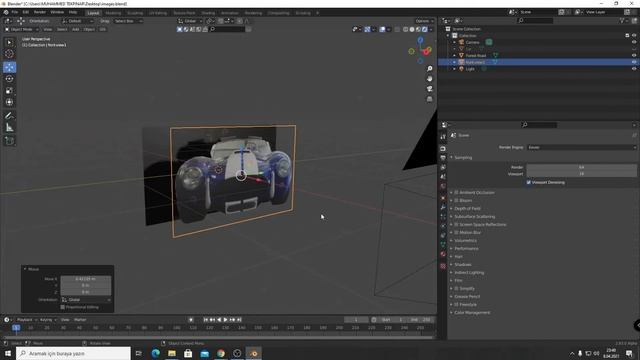Image resolution: width=640 pixels, height=360 pixels.
Task: Open the Texture properties tab icon
Action: 443,266
